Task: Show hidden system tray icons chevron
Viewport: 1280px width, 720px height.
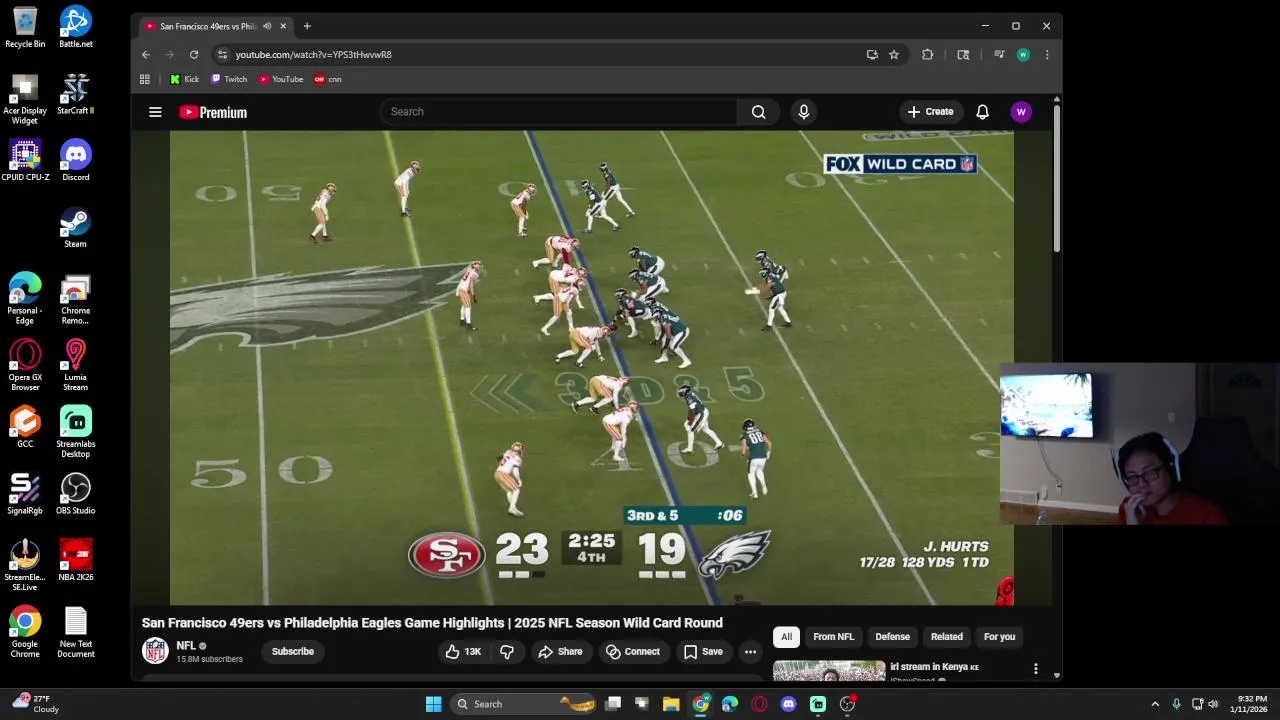Action: 1155,704
